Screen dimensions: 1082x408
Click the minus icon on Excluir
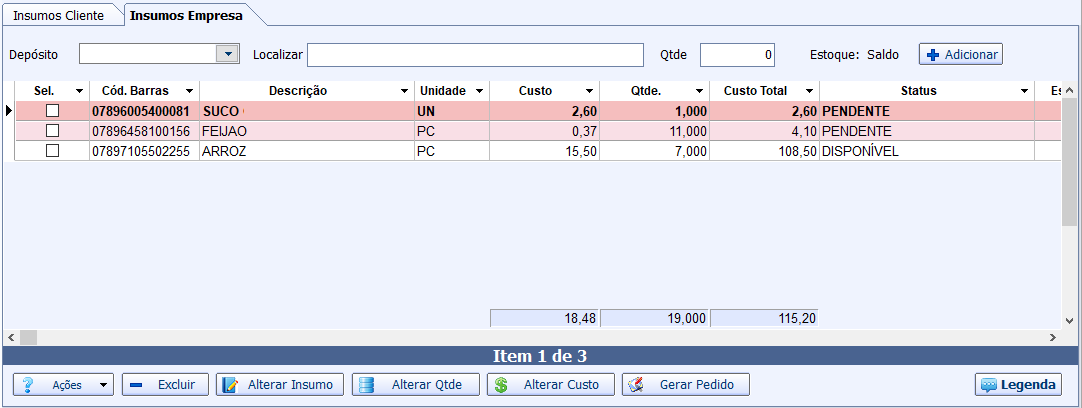click(x=136, y=385)
